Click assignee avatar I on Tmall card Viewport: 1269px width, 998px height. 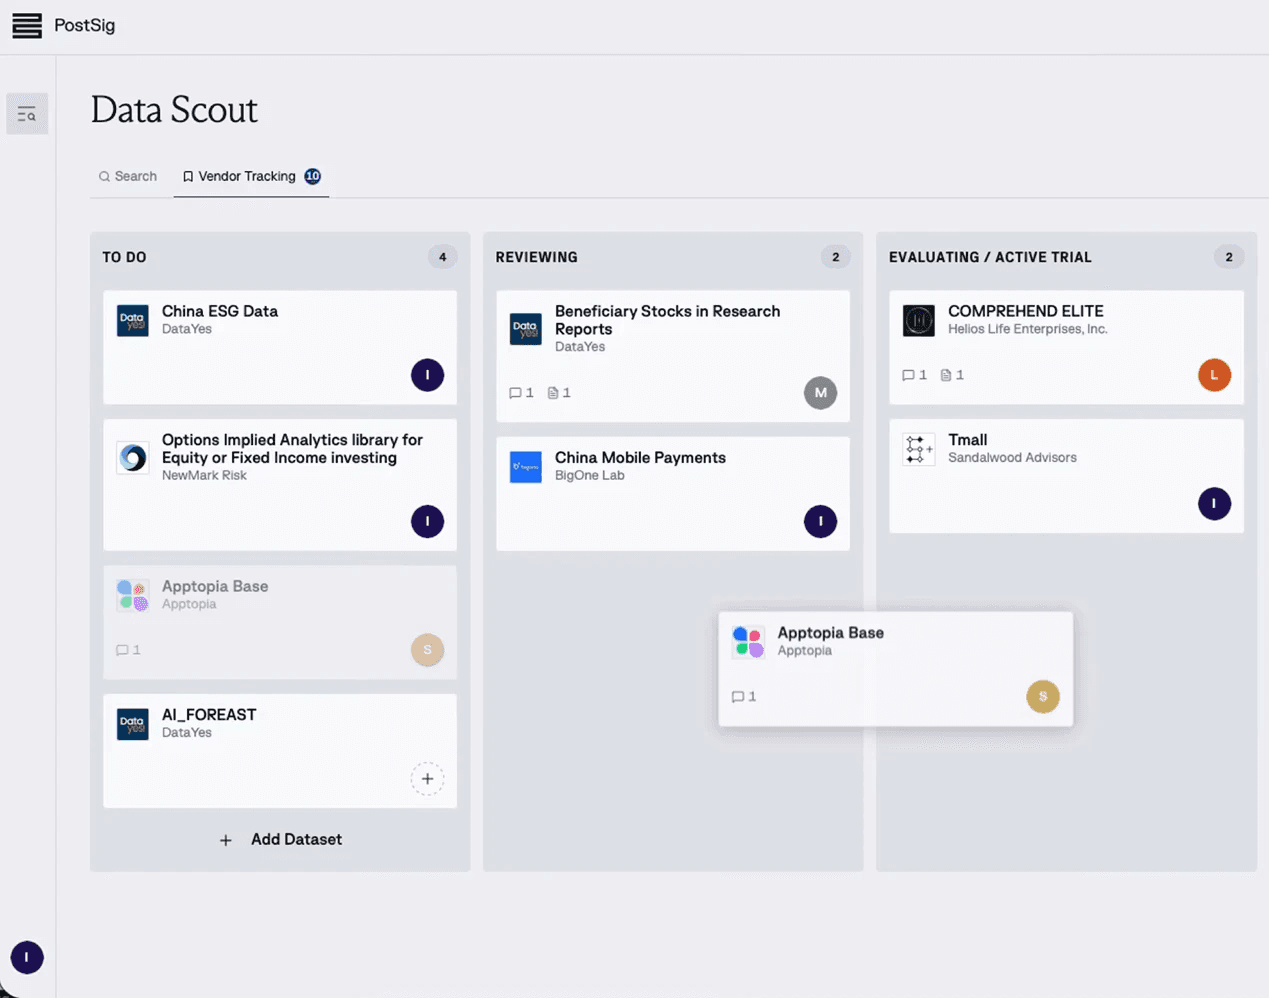click(x=1214, y=503)
